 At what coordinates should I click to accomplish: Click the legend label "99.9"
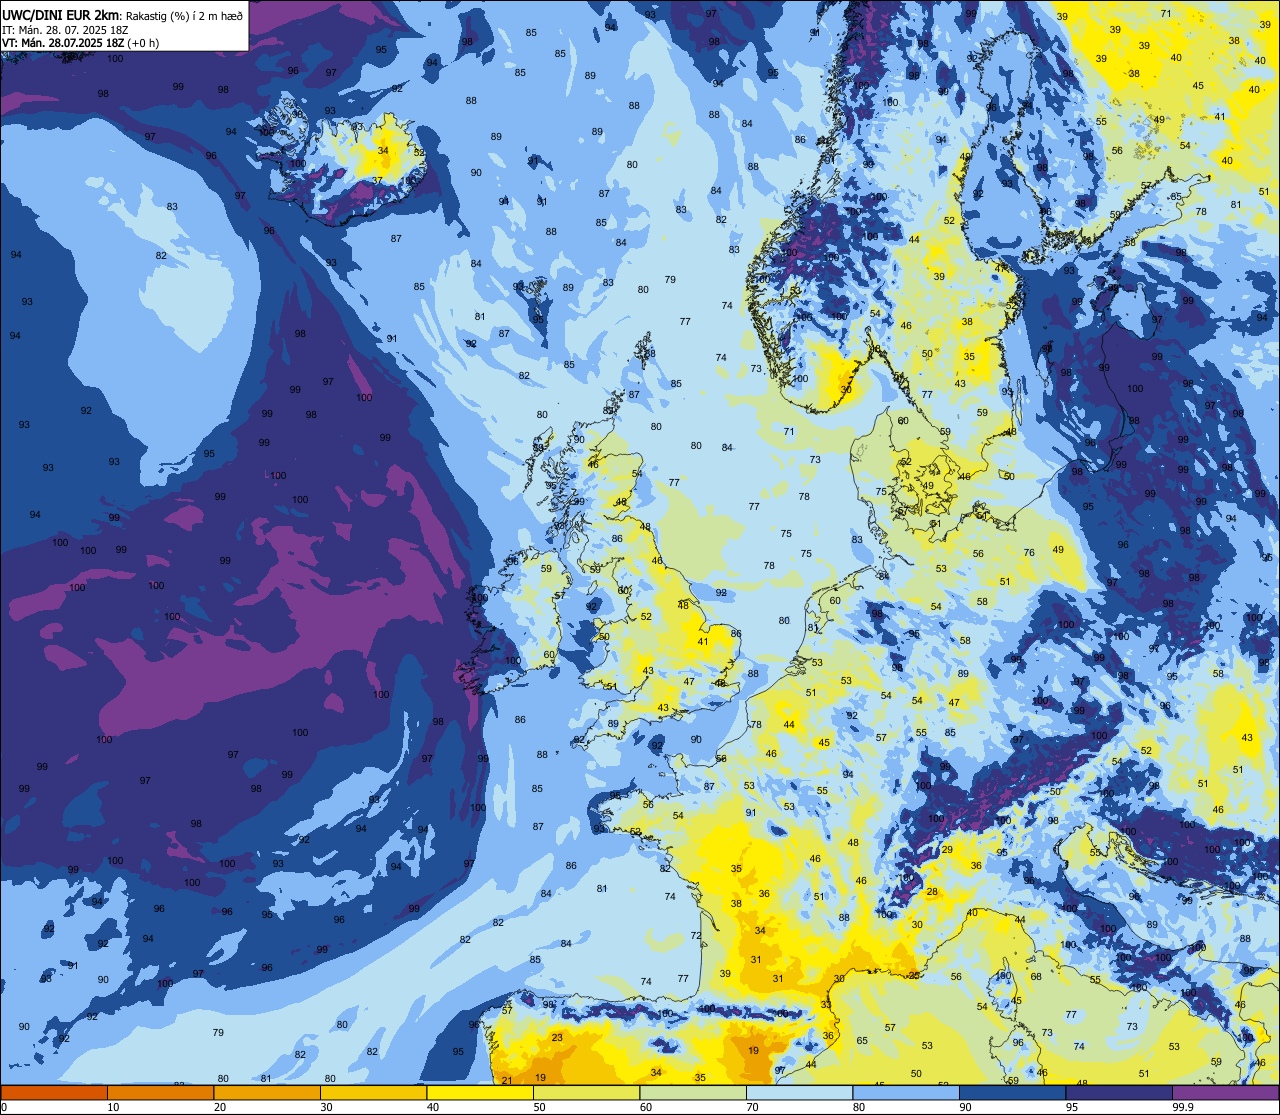pos(1183,1107)
